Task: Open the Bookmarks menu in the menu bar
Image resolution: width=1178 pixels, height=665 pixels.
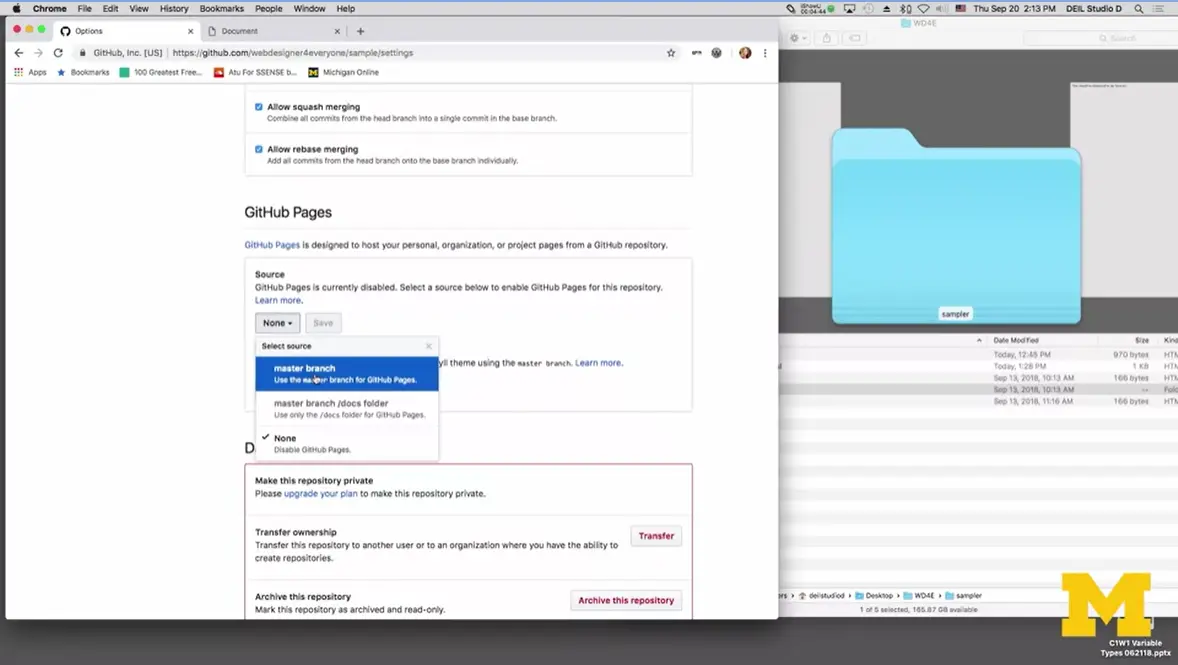Action: [x=221, y=8]
